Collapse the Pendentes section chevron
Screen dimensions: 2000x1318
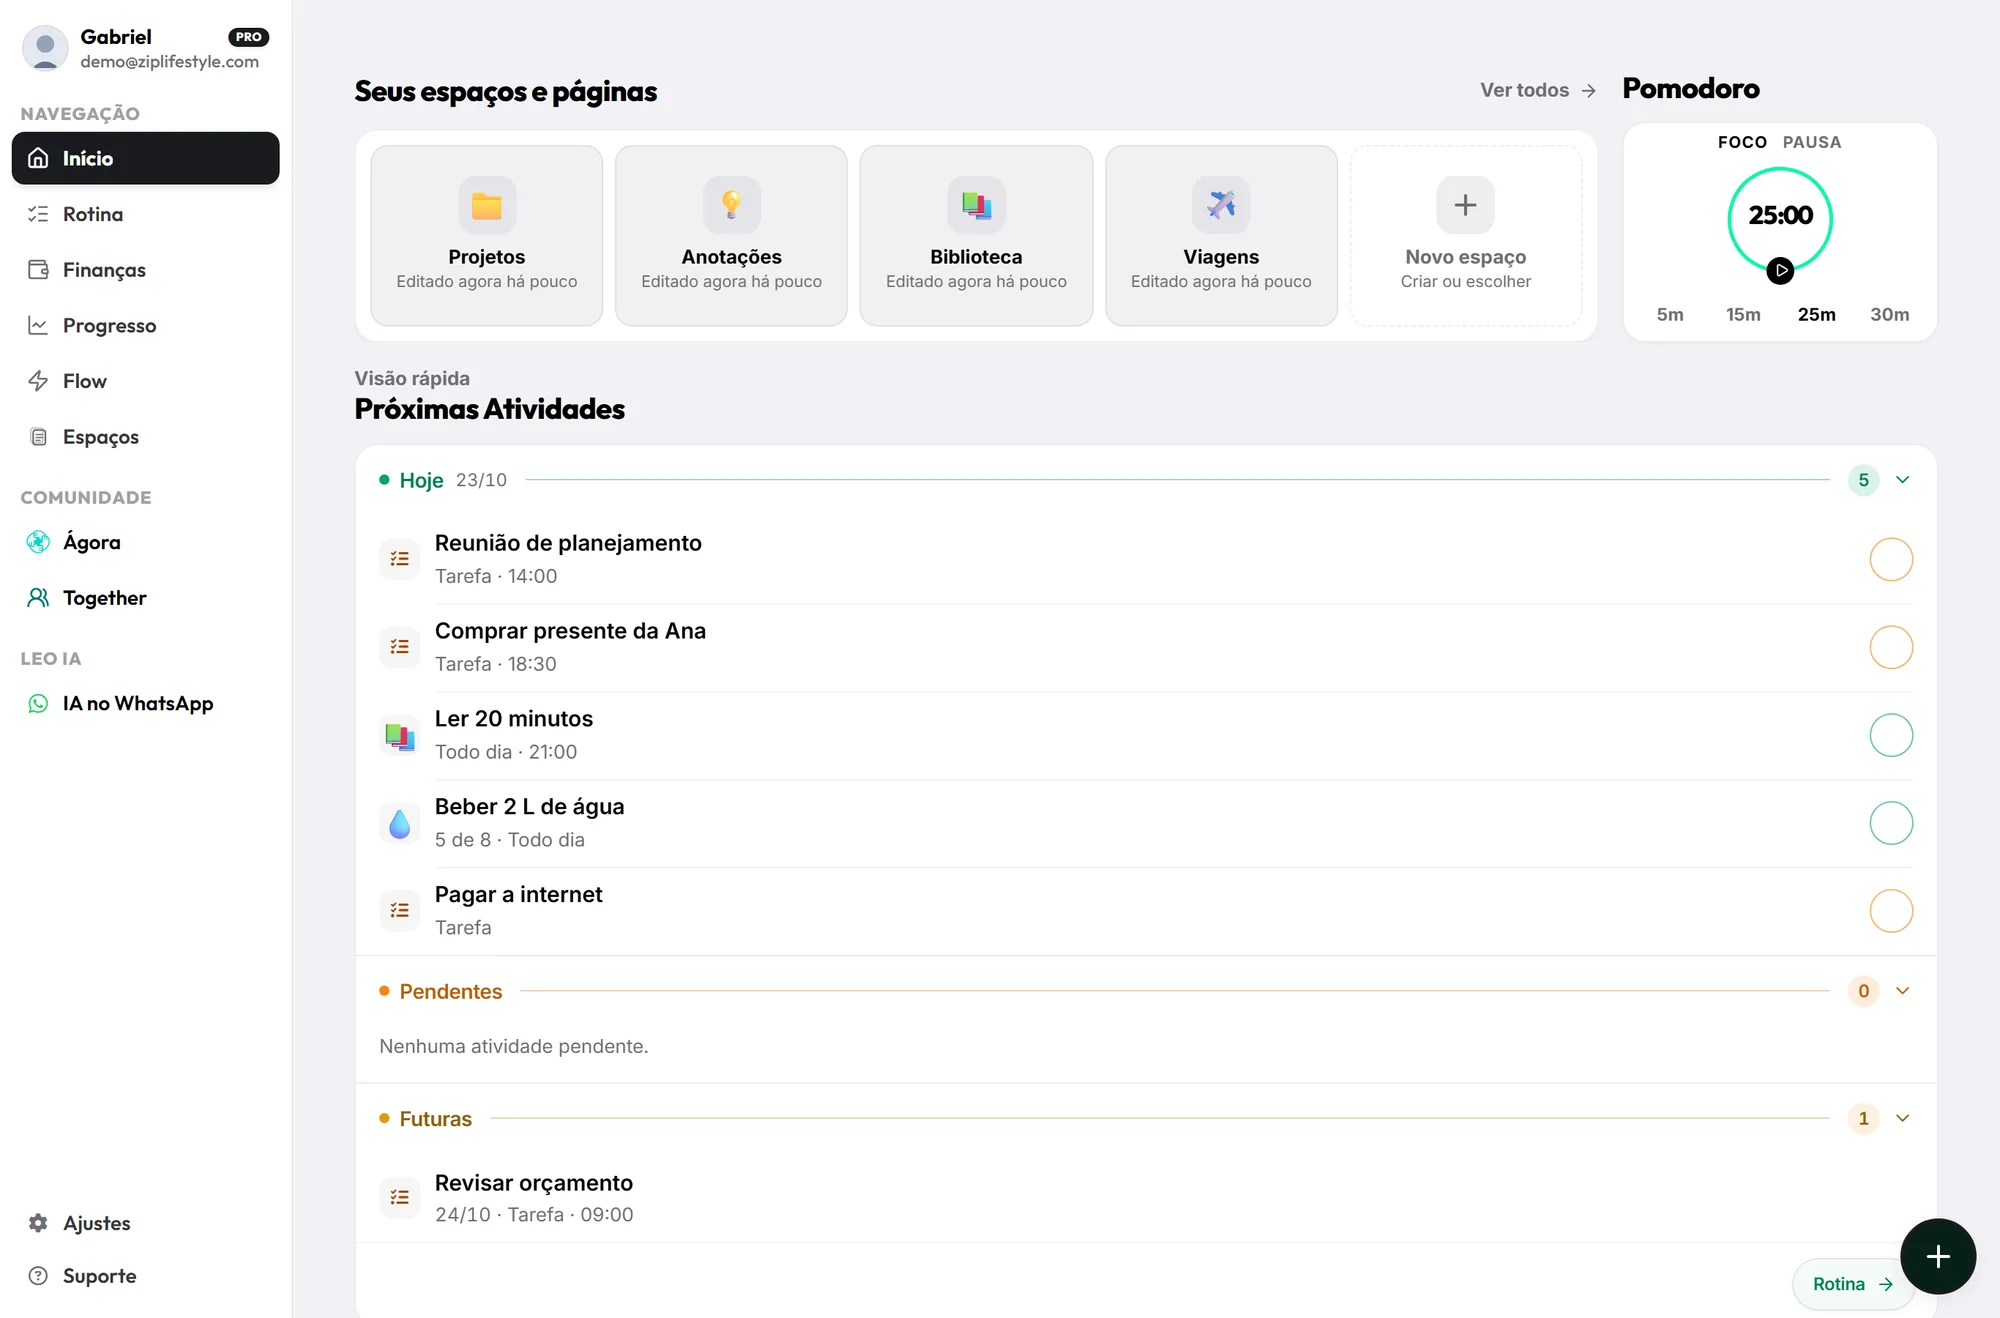point(1903,991)
